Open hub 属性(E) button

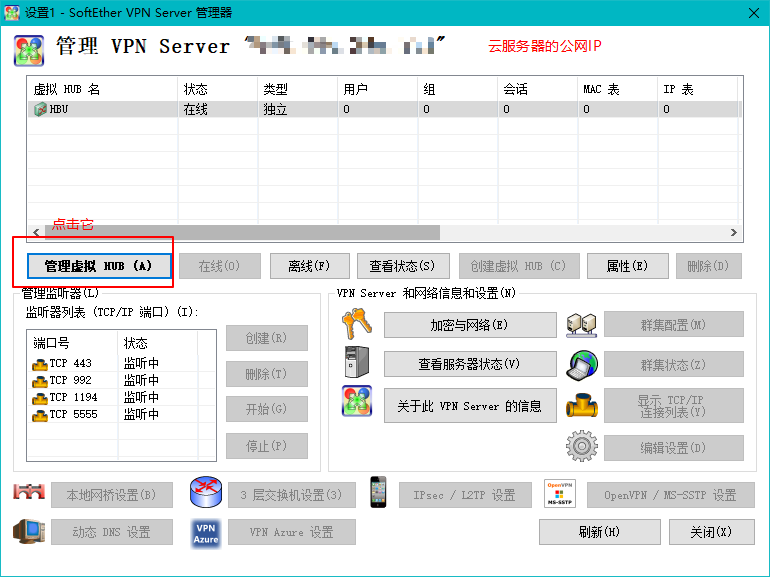[628, 266]
